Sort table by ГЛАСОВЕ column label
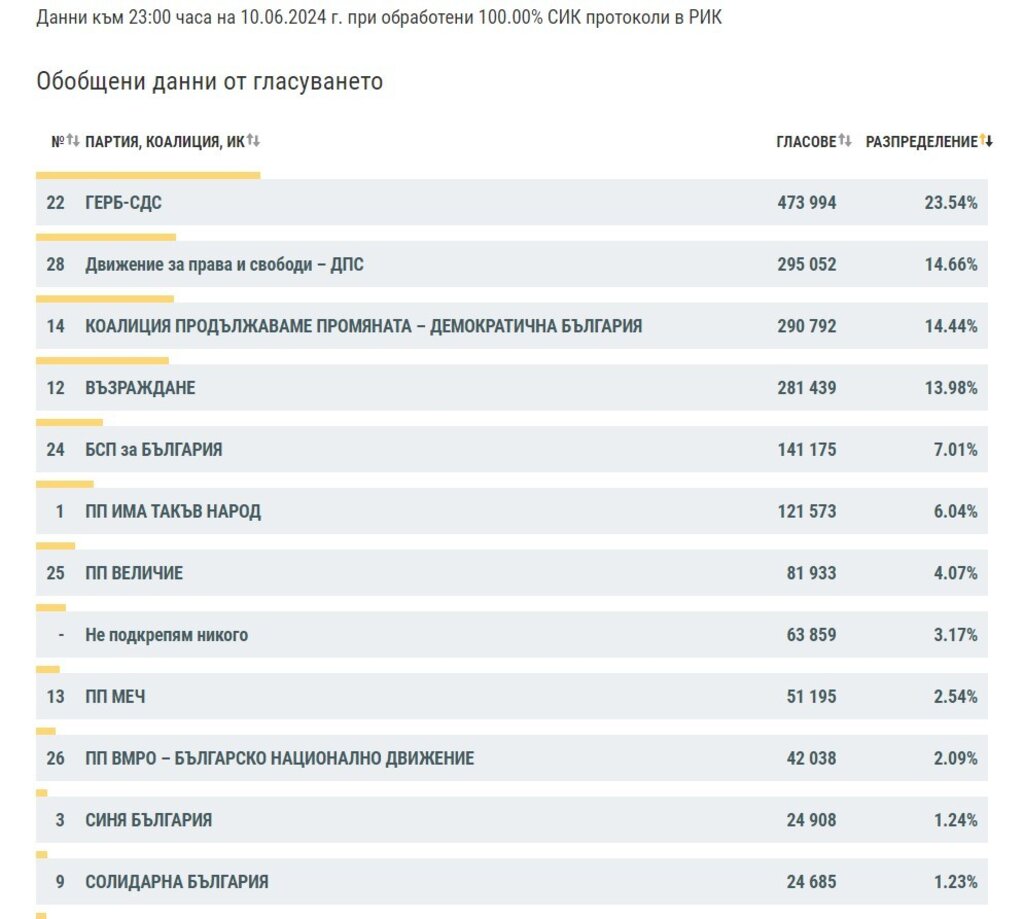Image resolution: width=1024 pixels, height=919 pixels. click(805, 142)
